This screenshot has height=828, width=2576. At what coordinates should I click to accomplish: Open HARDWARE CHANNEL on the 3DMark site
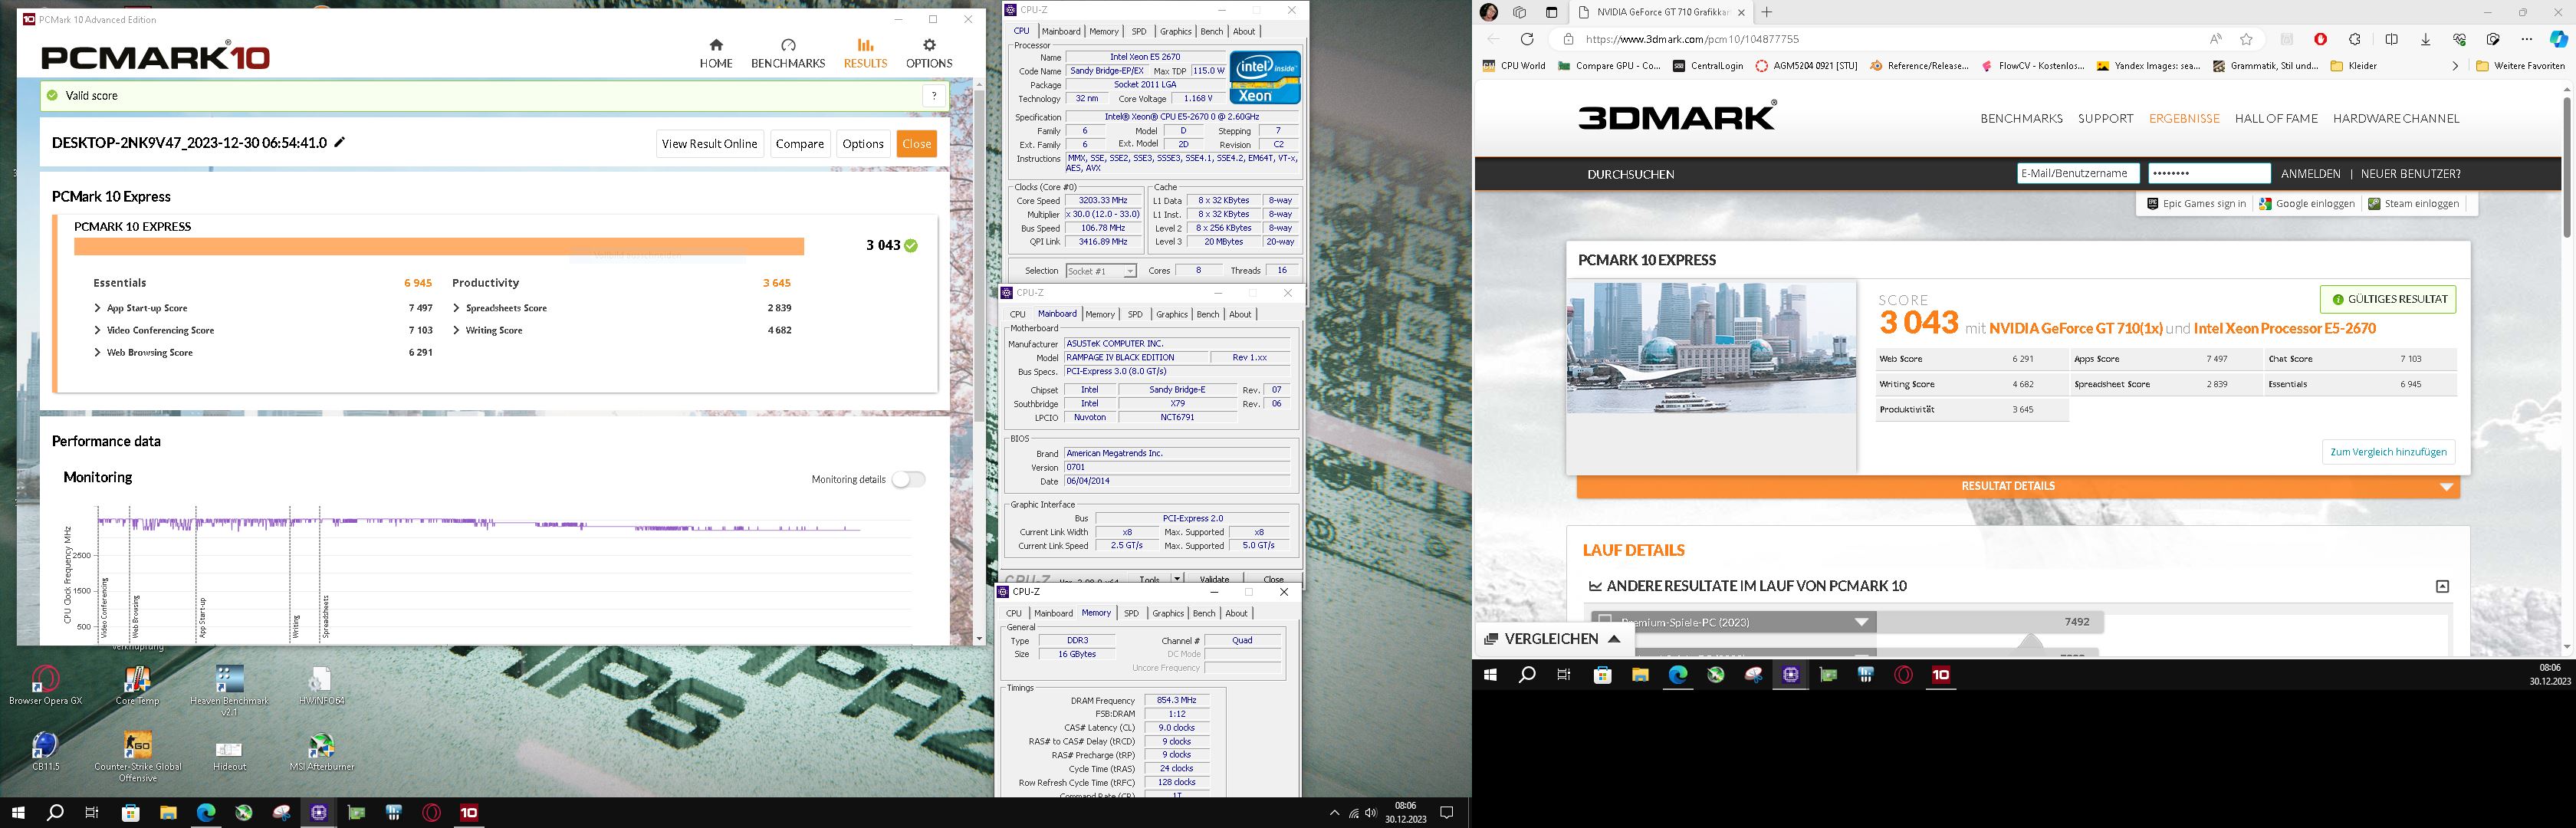(2396, 118)
